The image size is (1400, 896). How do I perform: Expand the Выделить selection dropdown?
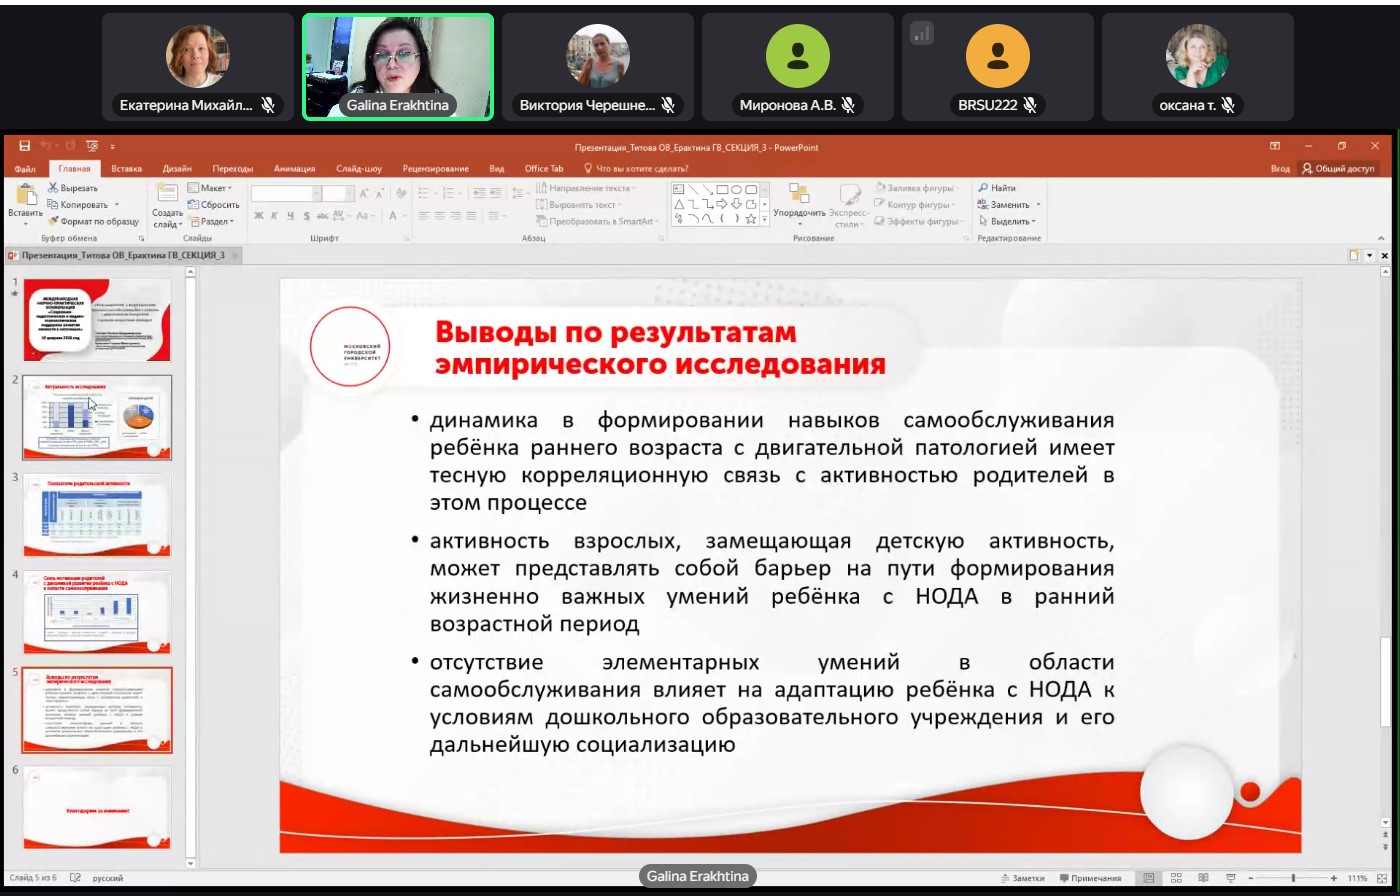[x=1008, y=221]
